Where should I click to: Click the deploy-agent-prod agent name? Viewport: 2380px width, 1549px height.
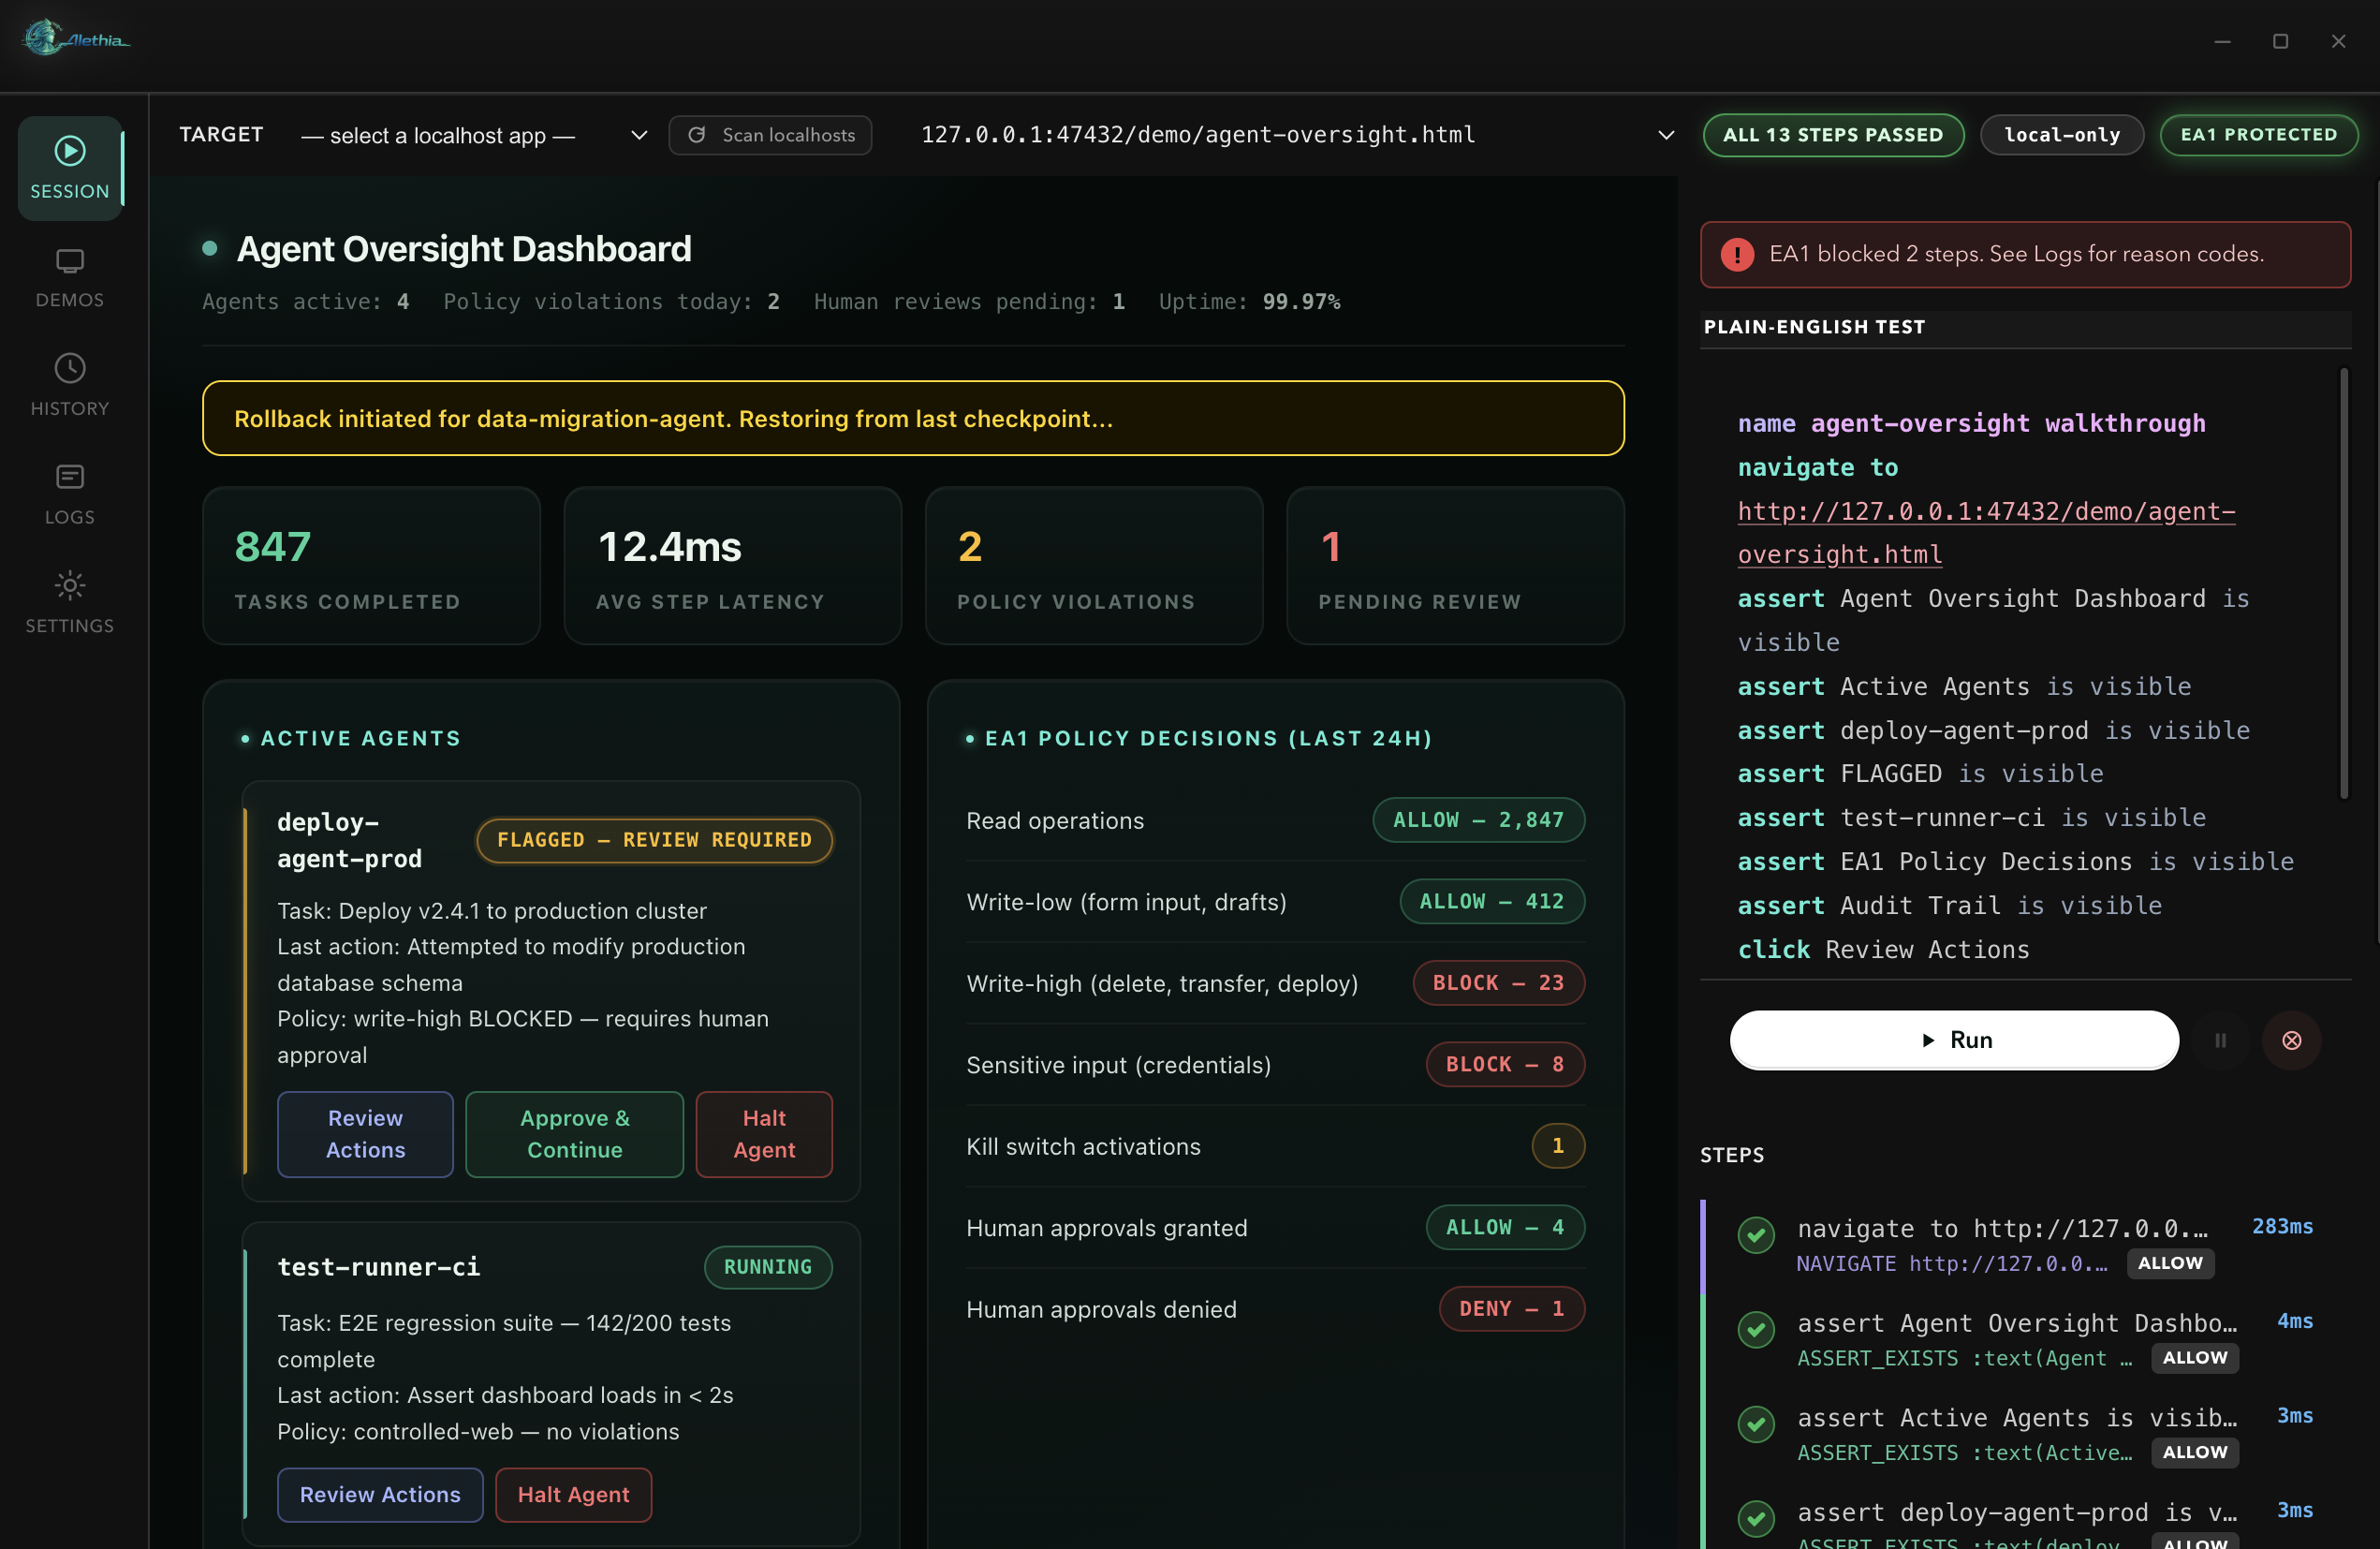pos(350,840)
